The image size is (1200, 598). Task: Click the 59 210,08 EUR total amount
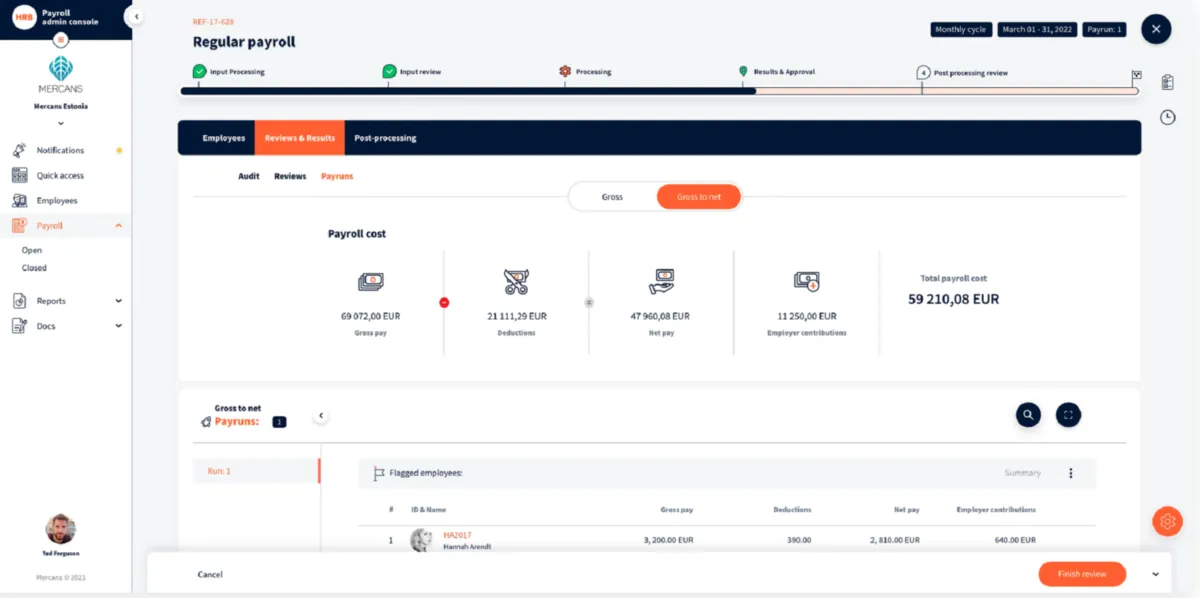953,299
